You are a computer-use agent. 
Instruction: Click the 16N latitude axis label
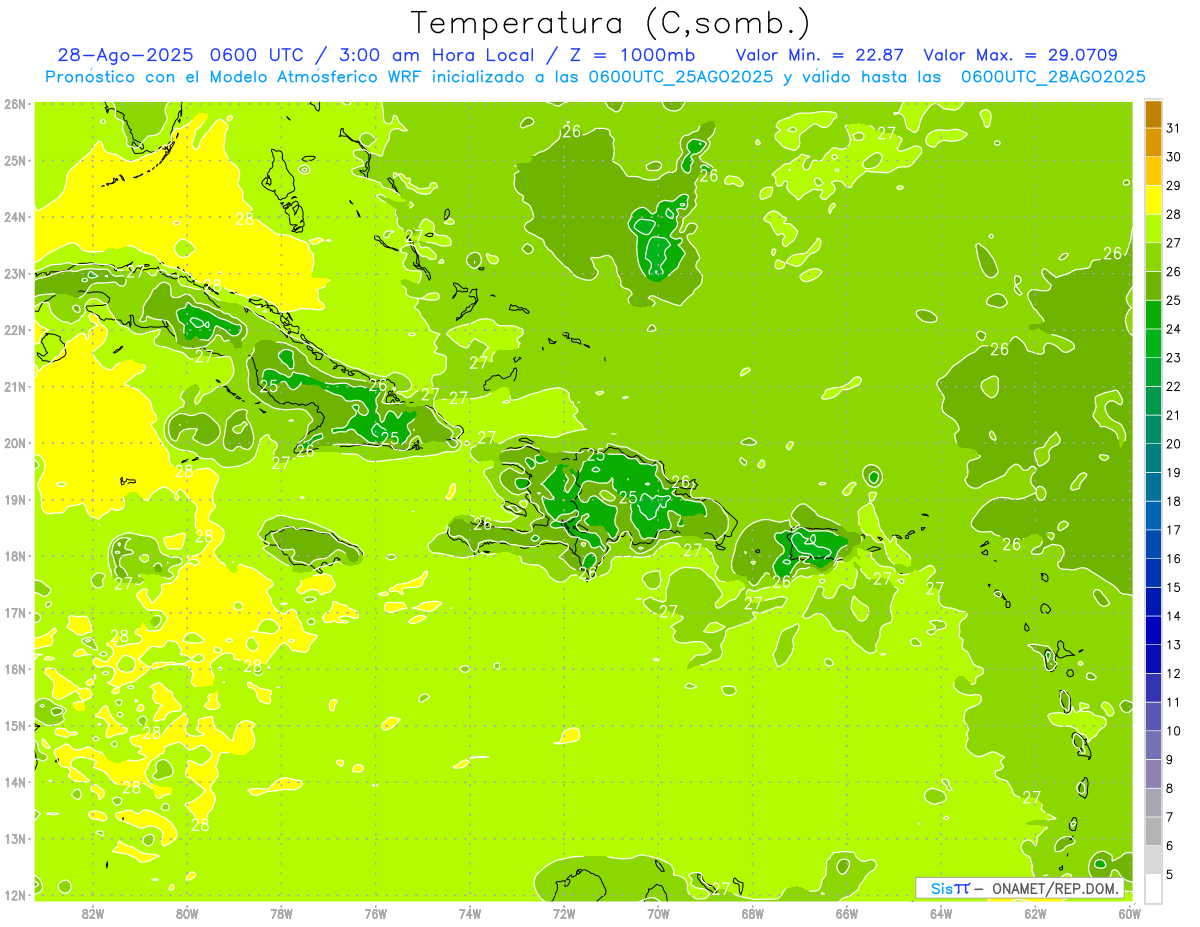(x=15, y=669)
